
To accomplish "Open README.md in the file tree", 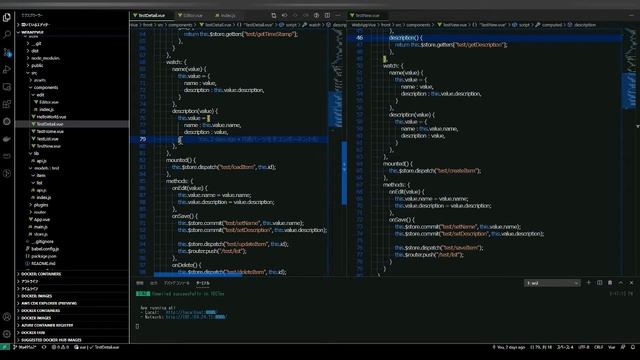I will [x=43, y=264].
